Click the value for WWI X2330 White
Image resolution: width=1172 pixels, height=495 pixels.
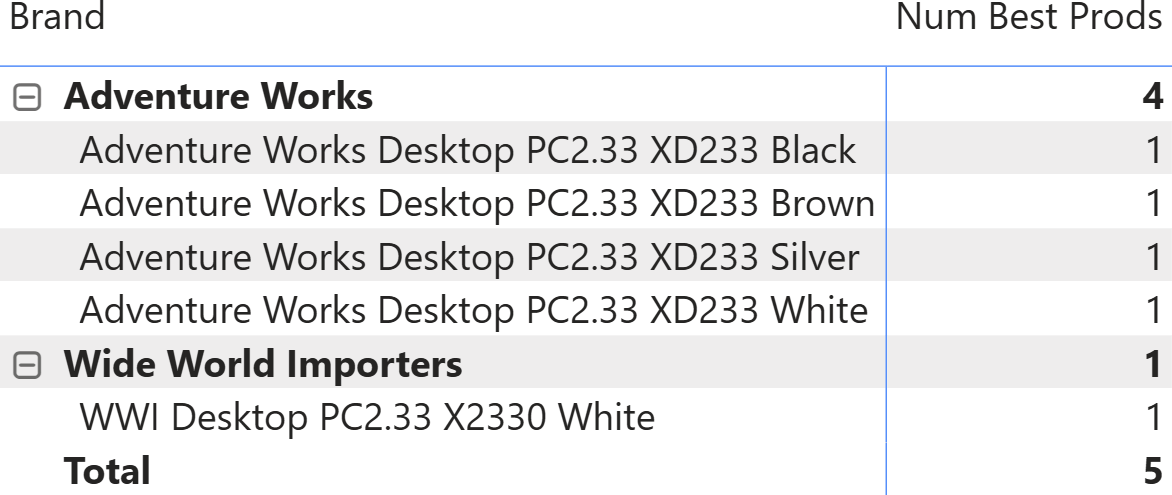tap(1154, 417)
